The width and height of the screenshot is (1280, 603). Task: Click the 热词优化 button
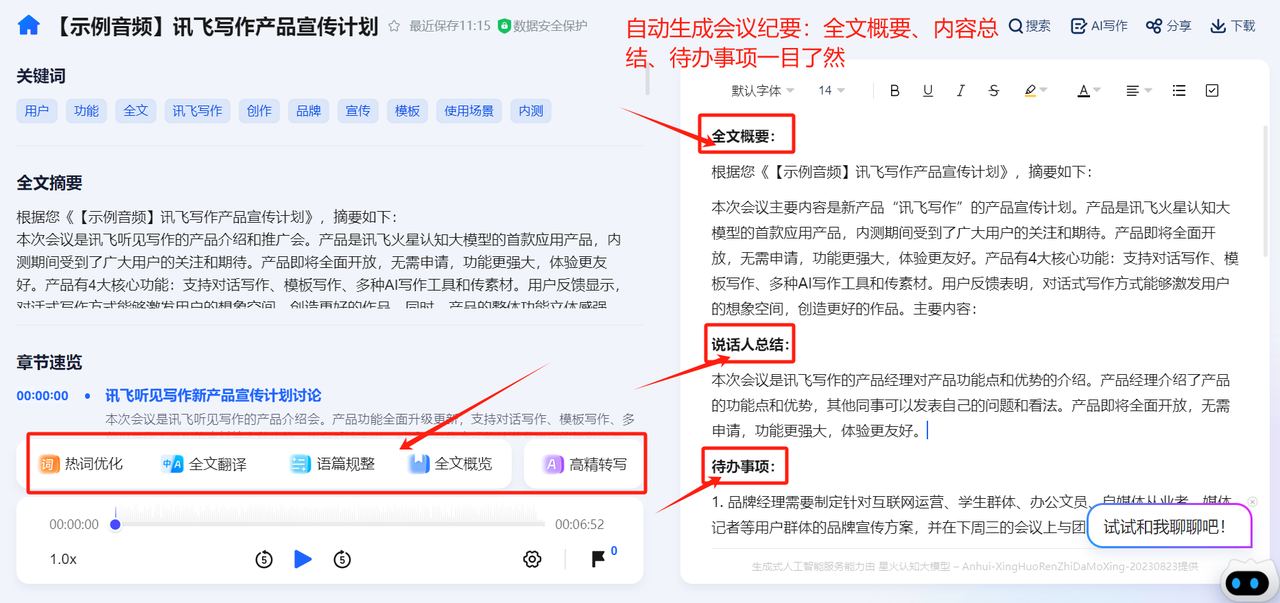click(80, 464)
